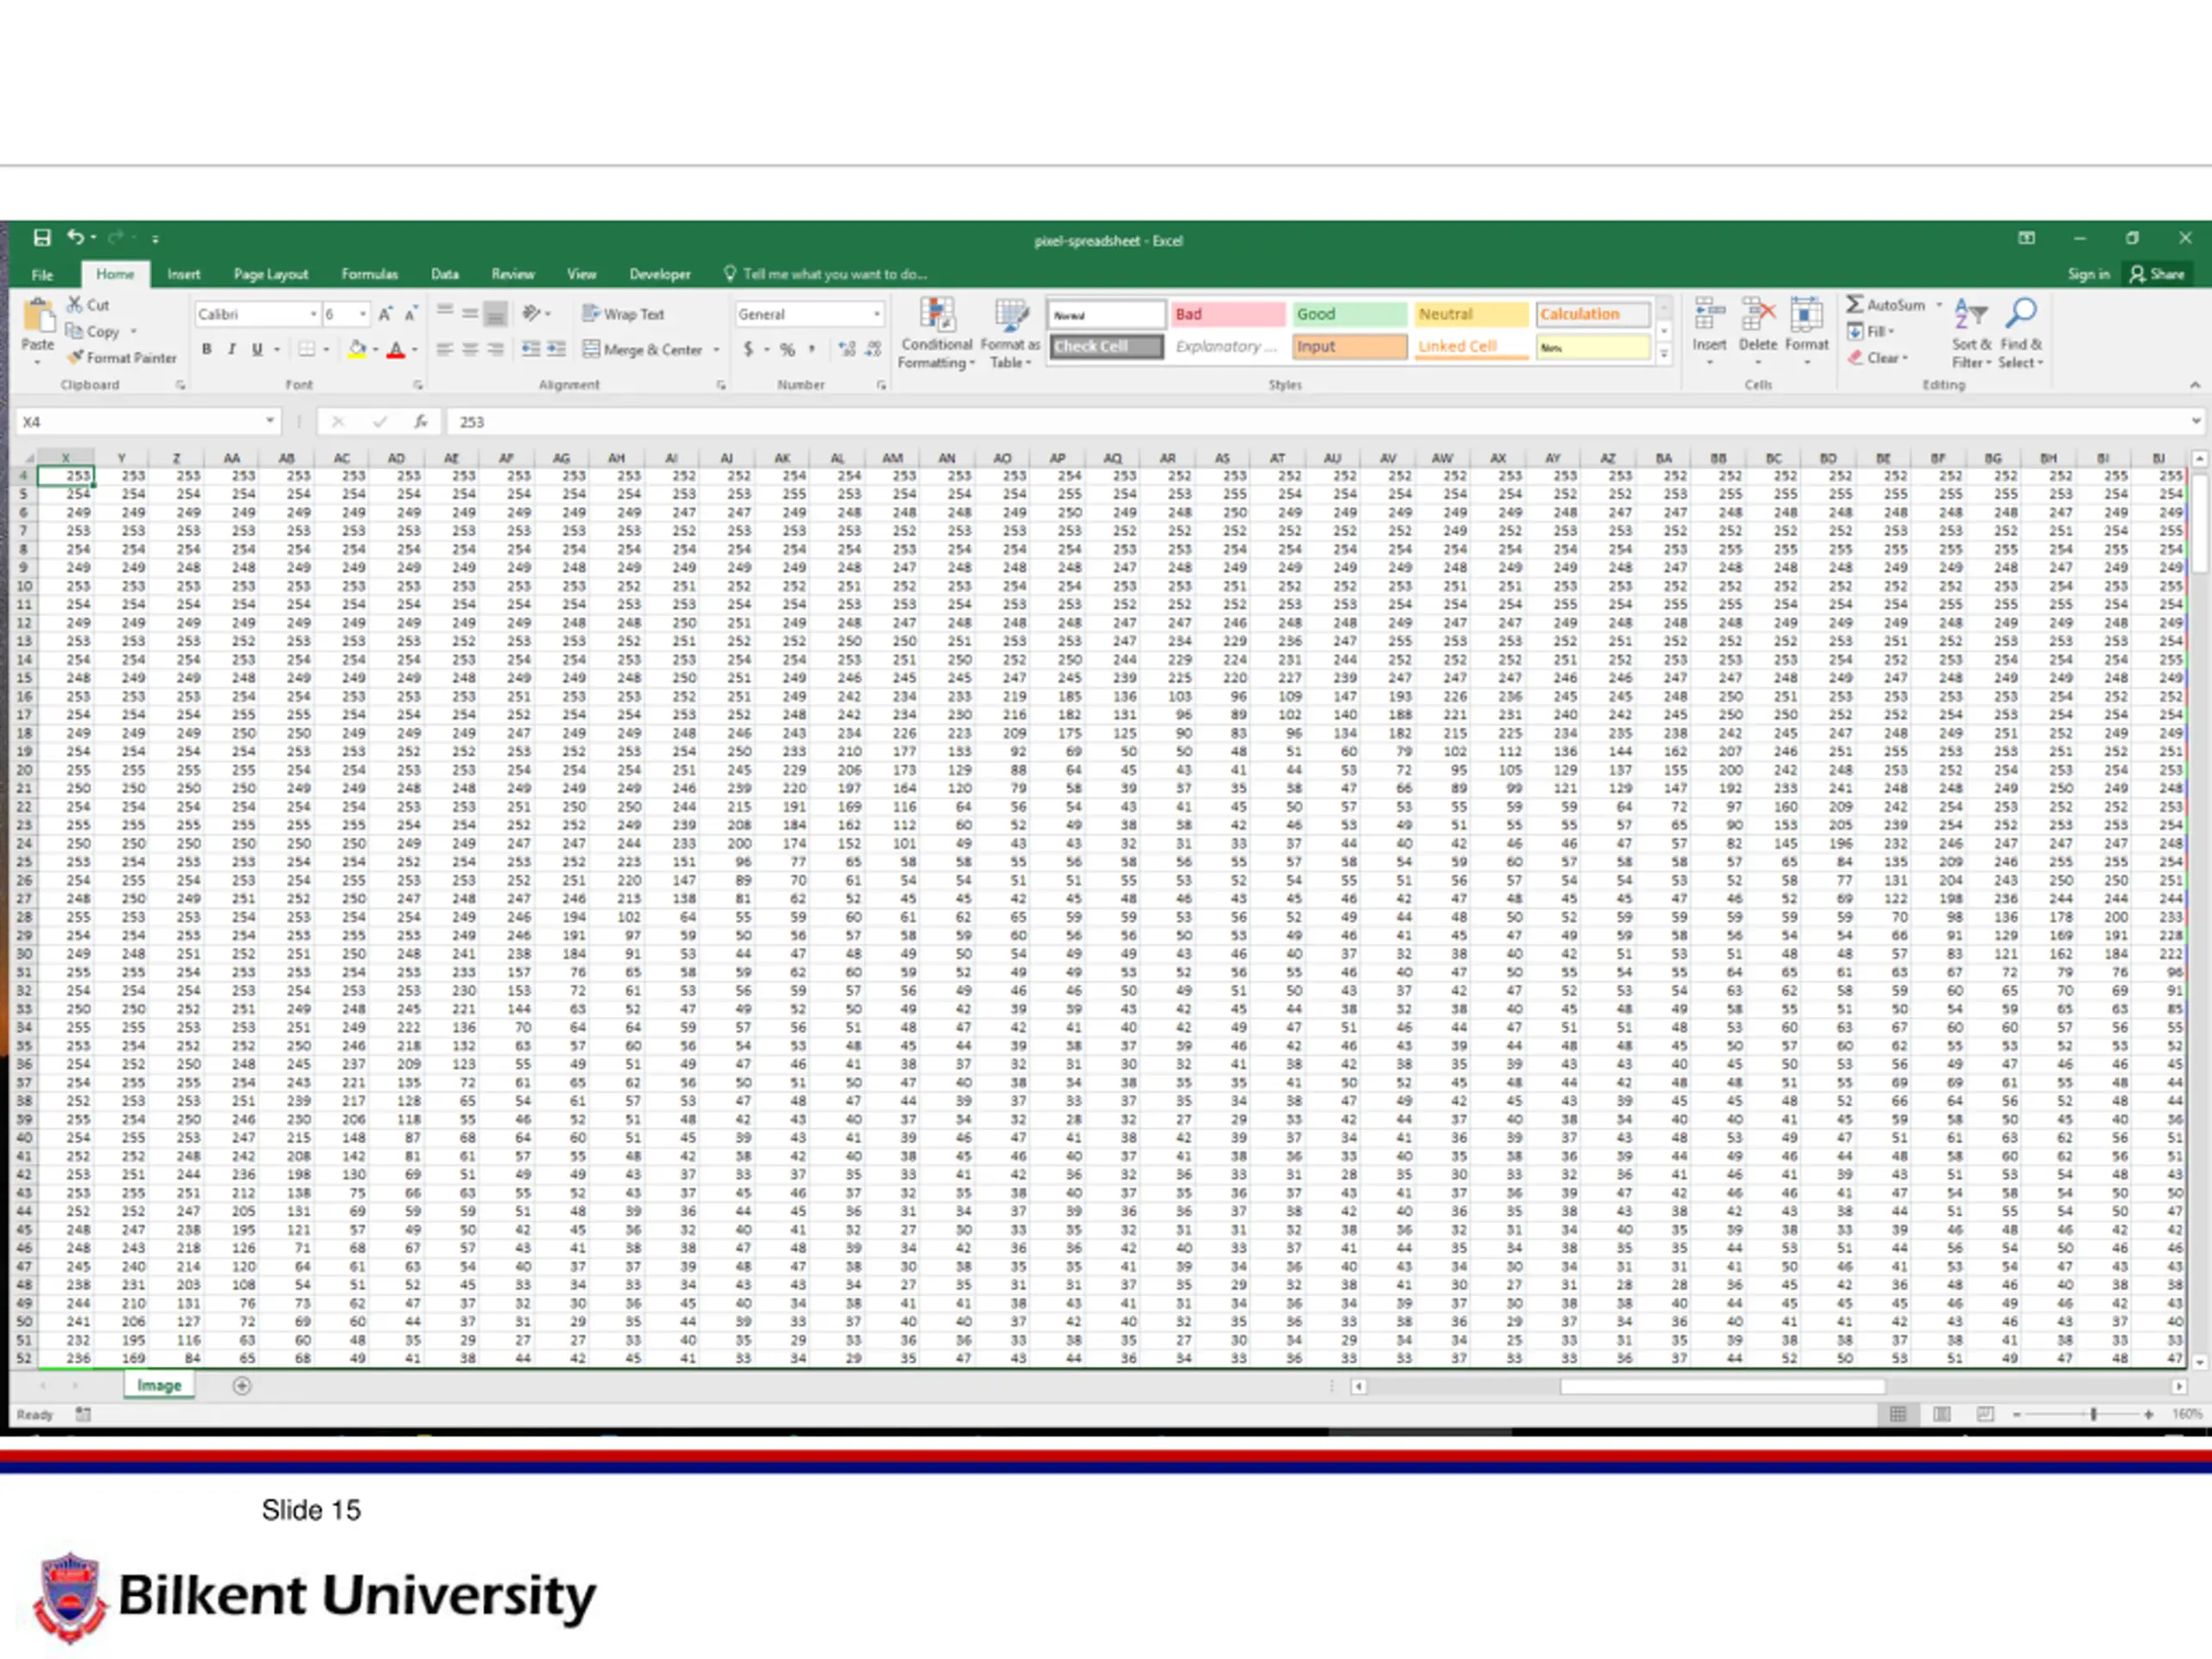Apply the Neutral cell style
Screen dimensions: 2212x1659
tap(1471, 314)
